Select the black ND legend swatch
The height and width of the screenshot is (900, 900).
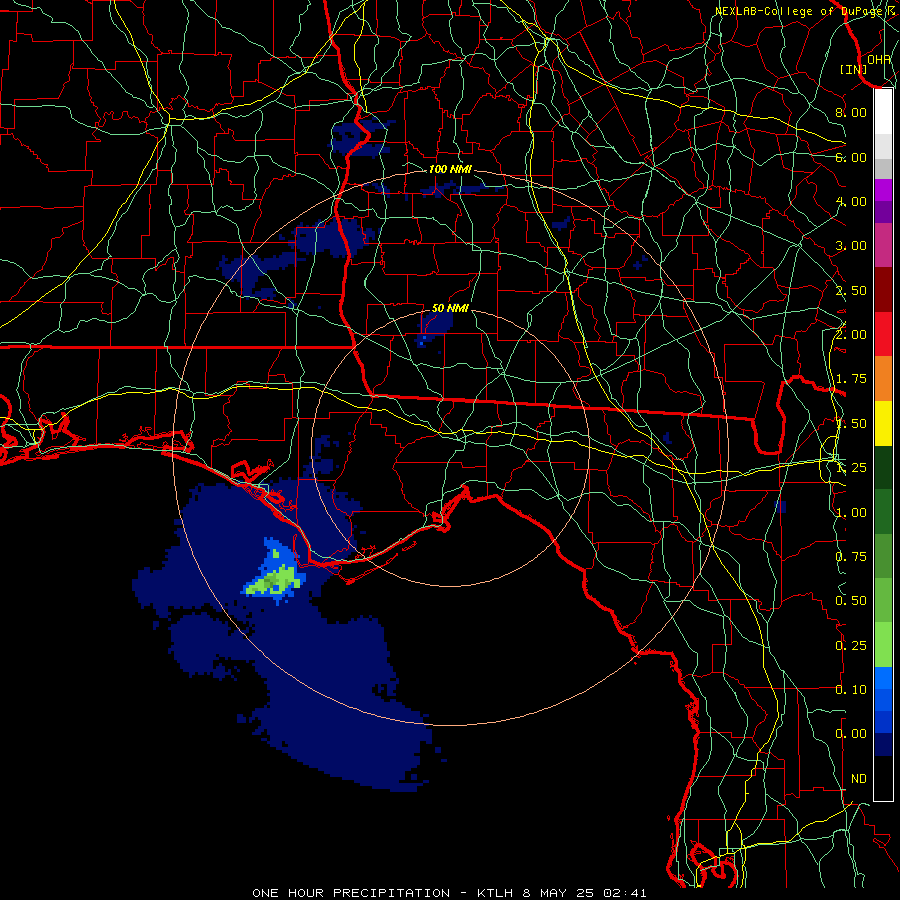click(883, 778)
